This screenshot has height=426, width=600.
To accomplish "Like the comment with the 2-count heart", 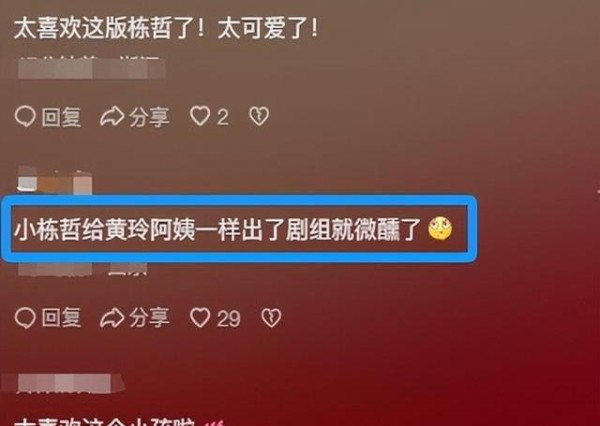I will pyautogui.click(x=200, y=116).
